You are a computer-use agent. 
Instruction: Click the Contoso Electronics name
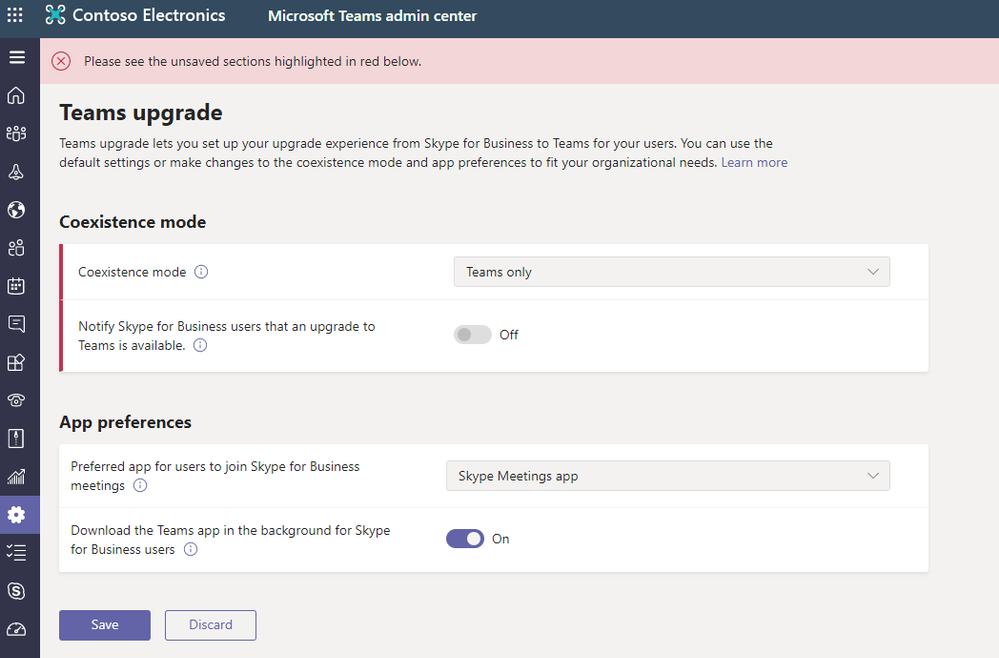149,15
